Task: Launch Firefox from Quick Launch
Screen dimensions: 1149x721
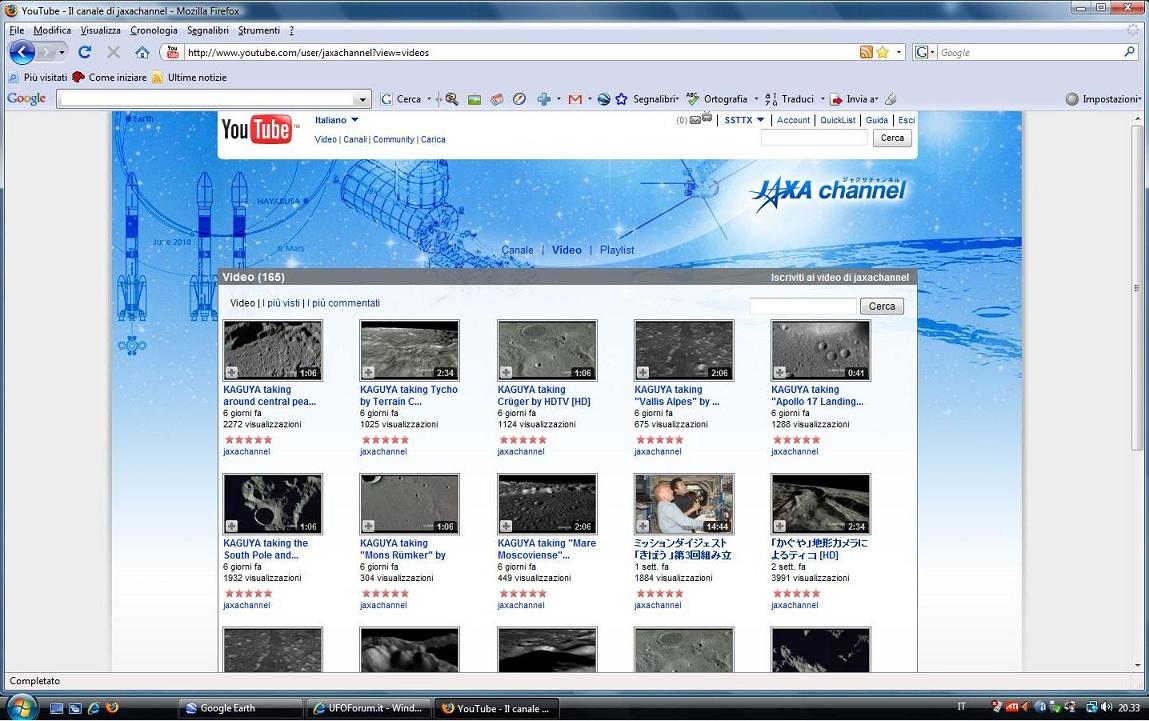Action: click(x=112, y=708)
